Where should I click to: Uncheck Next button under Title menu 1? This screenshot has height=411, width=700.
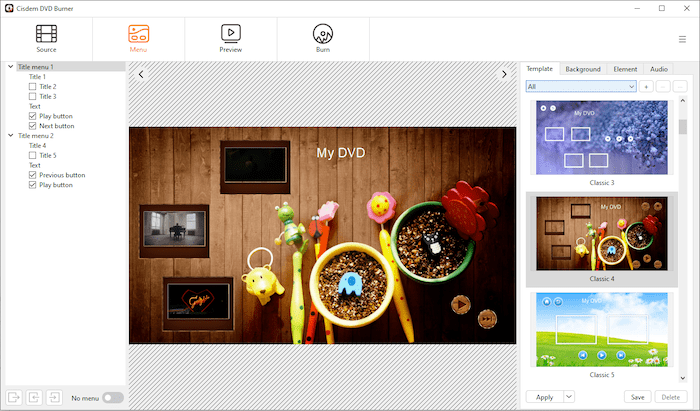point(33,126)
